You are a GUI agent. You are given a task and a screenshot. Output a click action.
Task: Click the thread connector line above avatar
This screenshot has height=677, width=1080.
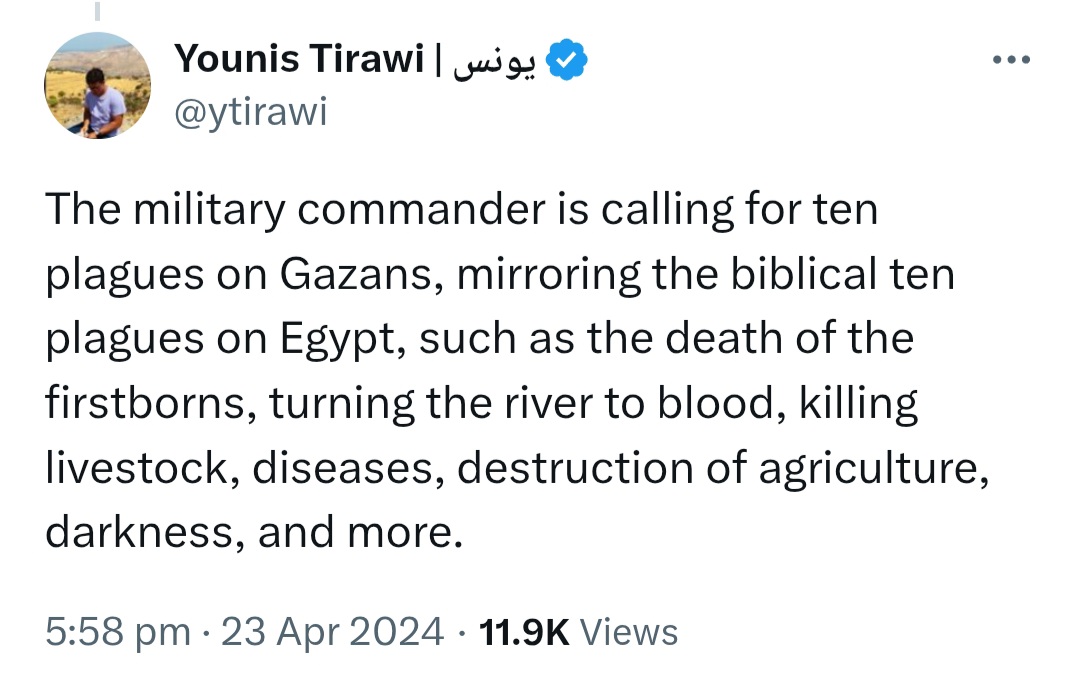click(x=97, y=10)
